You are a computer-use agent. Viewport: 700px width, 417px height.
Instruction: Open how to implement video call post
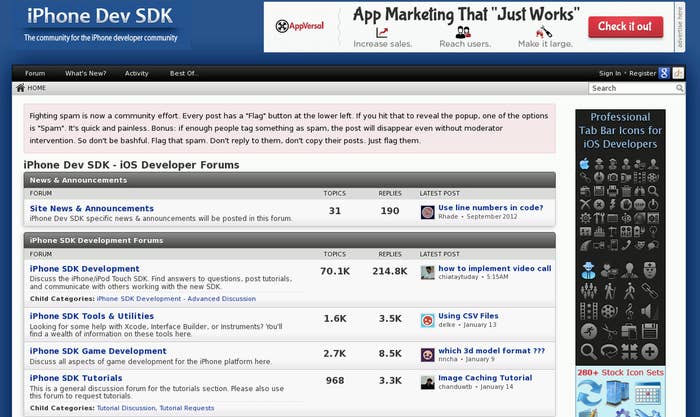[x=495, y=268]
